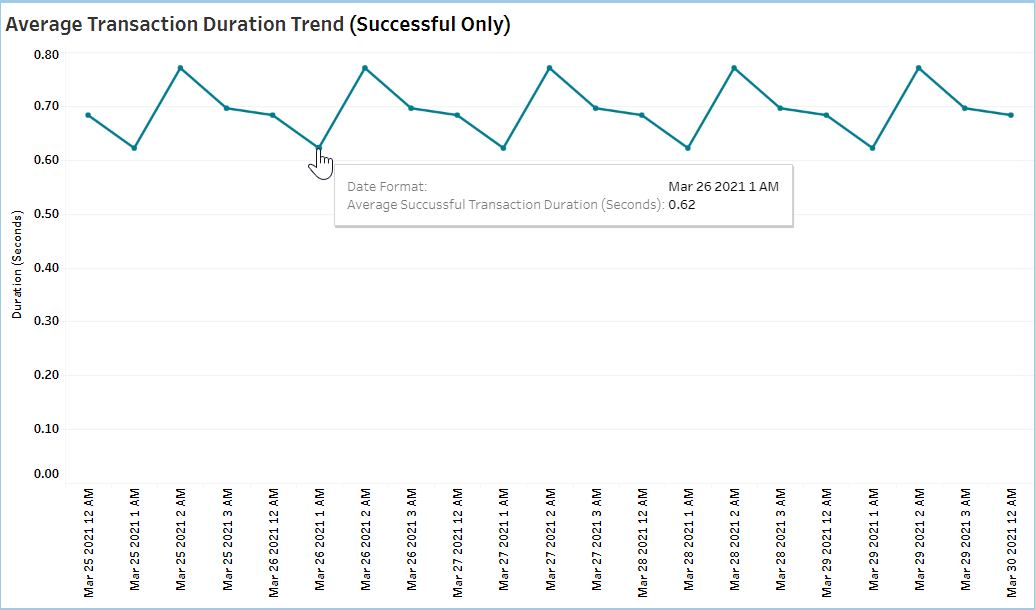This screenshot has width=1035, height=610.
Task: Click the Mar 30 2021 12 AM x-axis label
Action: coord(1012,542)
